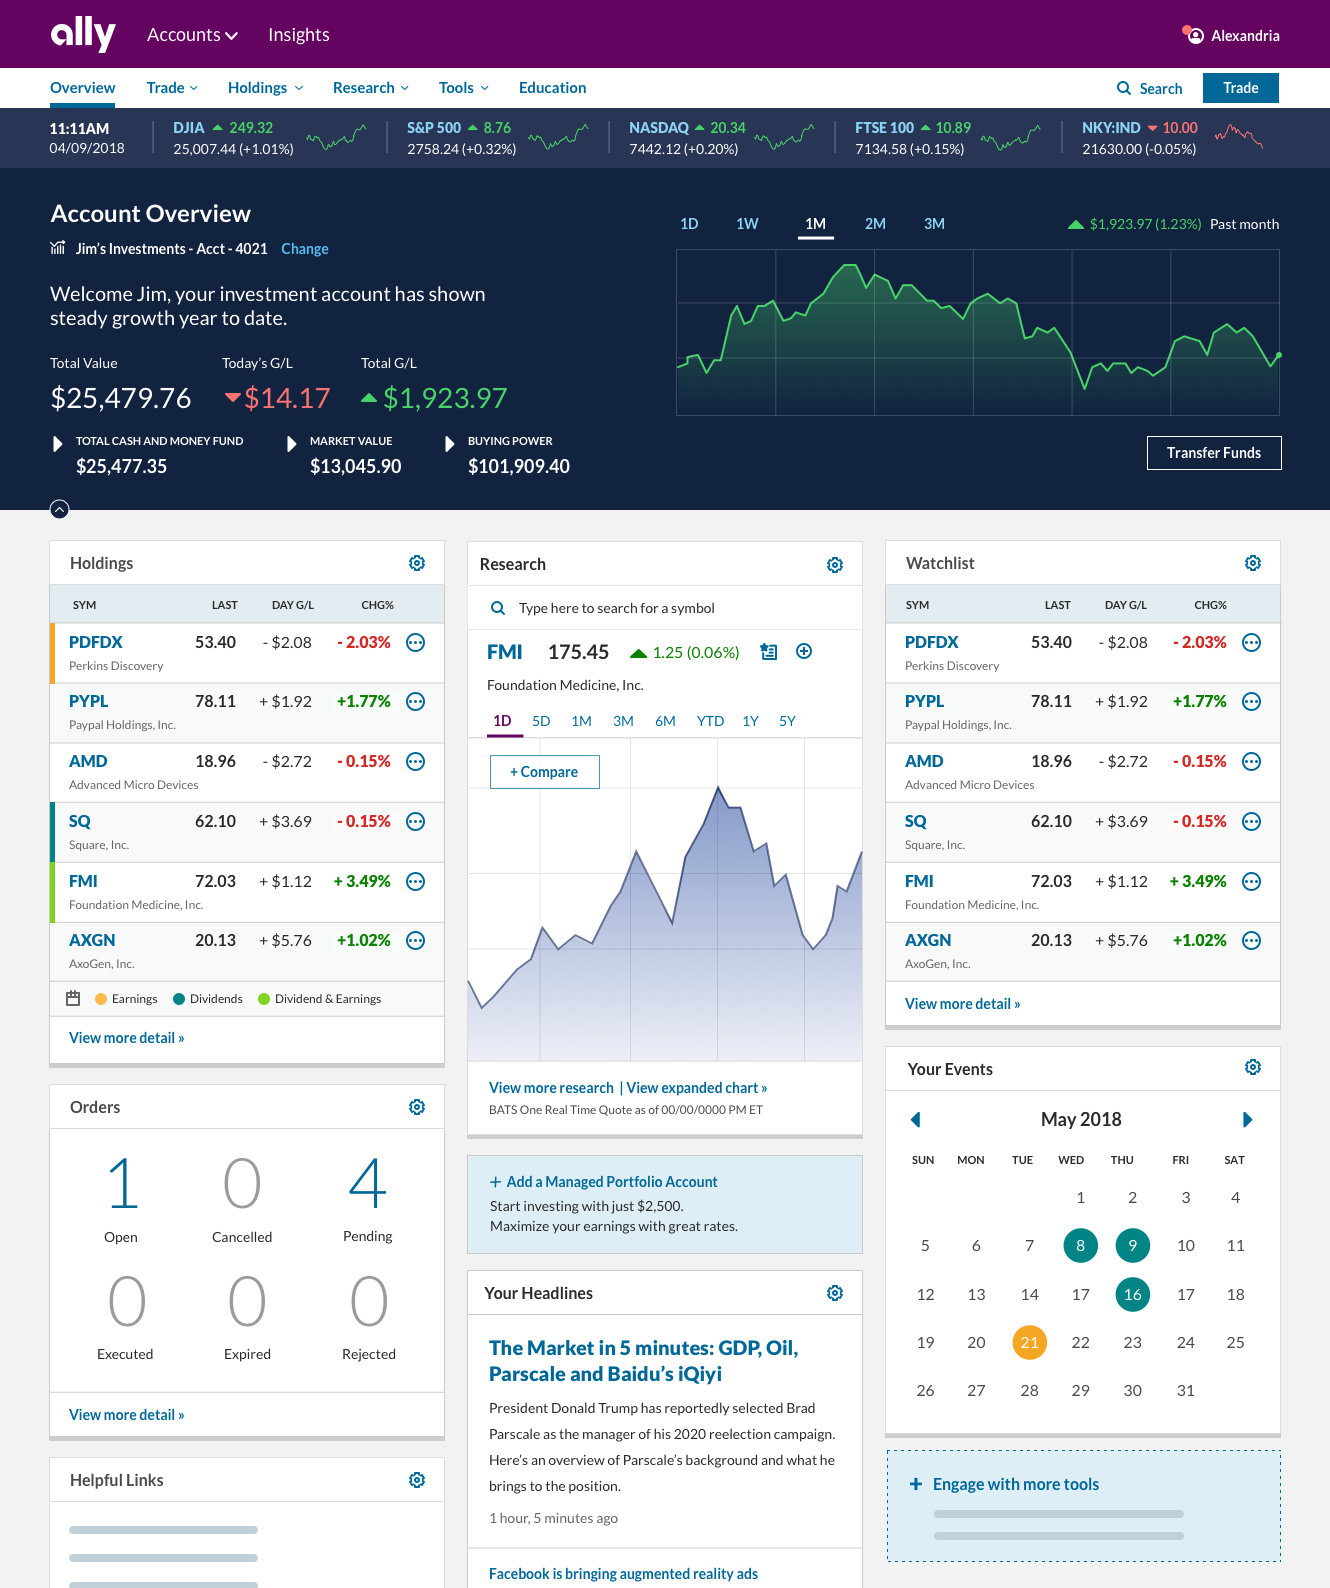The height and width of the screenshot is (1588, 1330).
Task: Select the YTD tab in Research chart
Action: [710, 721]
